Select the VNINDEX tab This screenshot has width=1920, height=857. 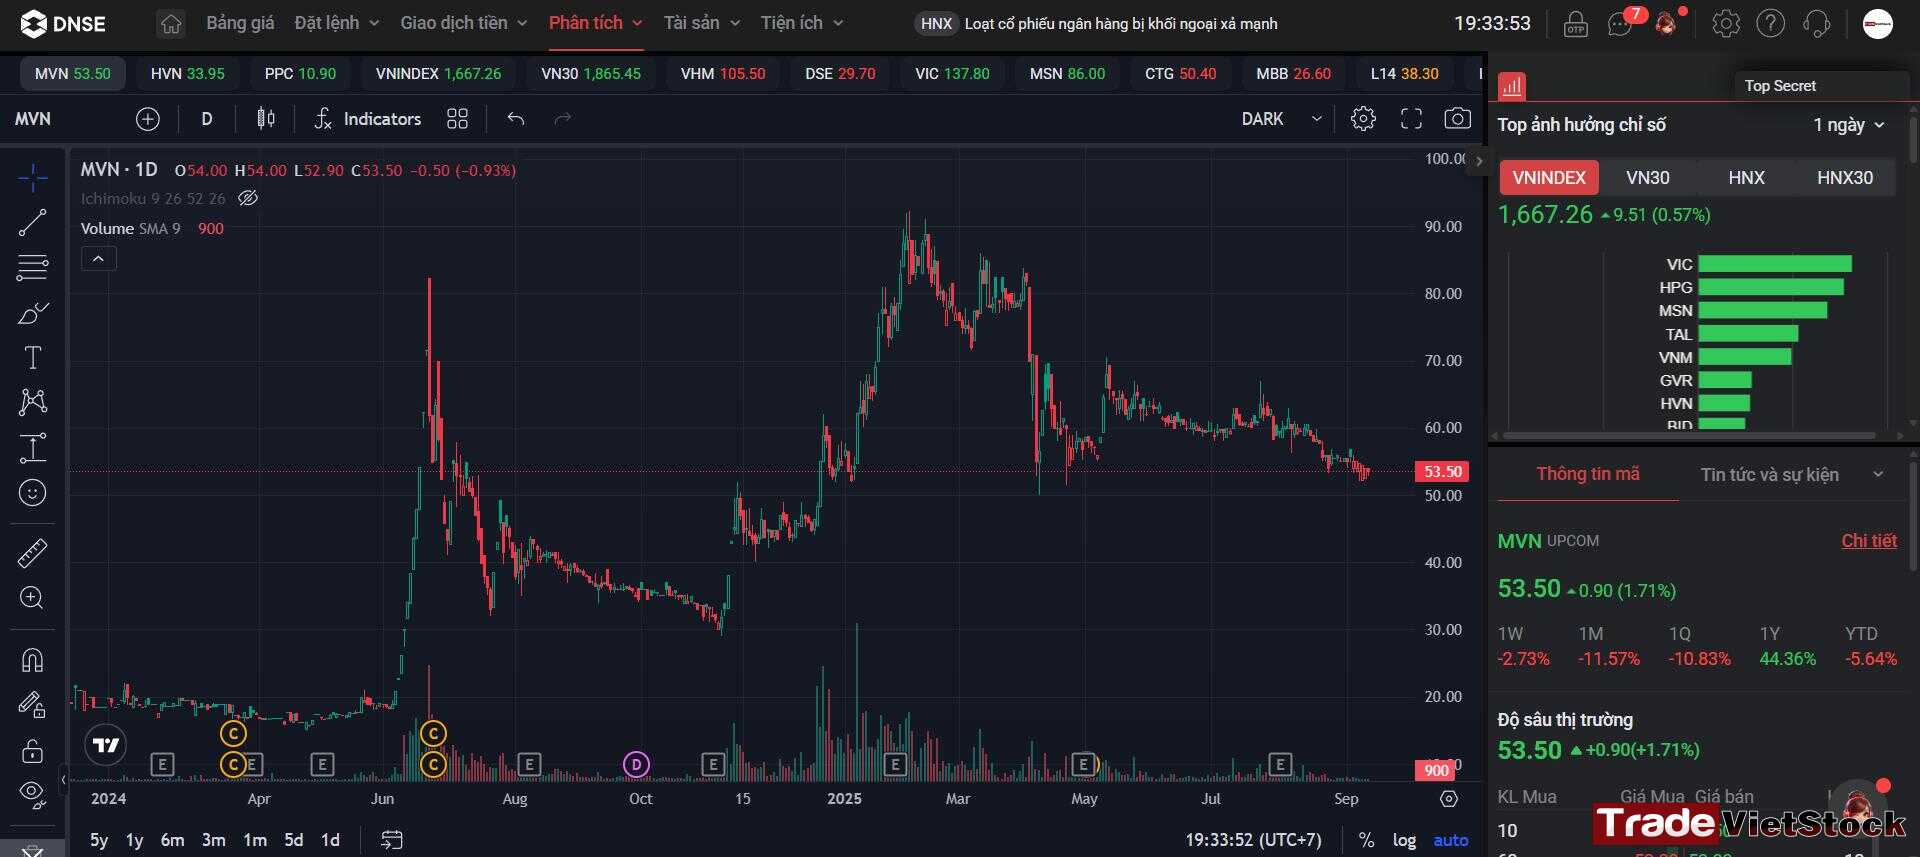pyautogui.click(x=1548, y=178)
